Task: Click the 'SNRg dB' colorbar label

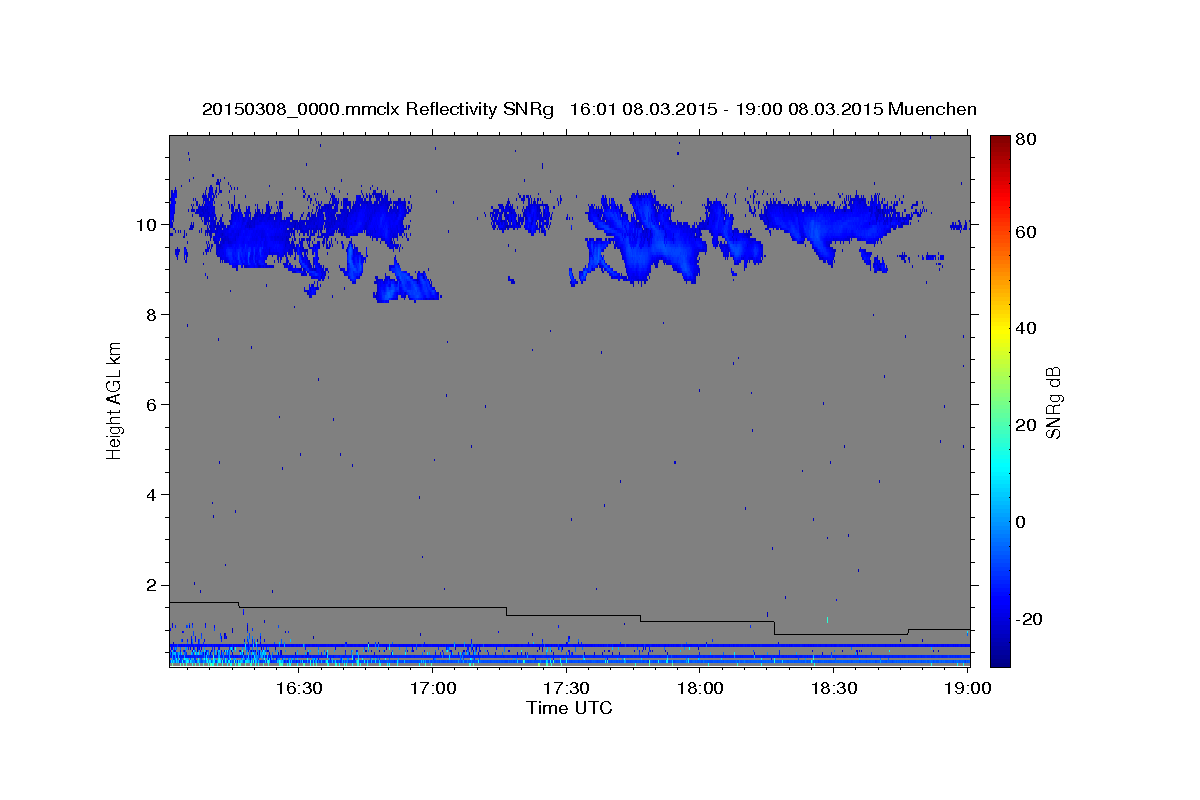Action: pyautogui.click(x=1053, y=403)
